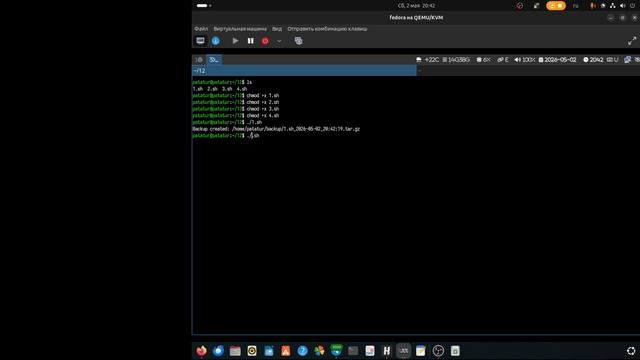
Task: Click the +22C weather indicator
Action: [428, 60]
